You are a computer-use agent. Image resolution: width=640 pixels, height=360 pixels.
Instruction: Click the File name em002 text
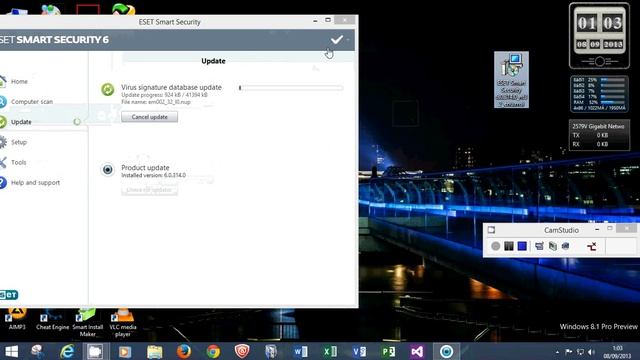coord(156,102)
